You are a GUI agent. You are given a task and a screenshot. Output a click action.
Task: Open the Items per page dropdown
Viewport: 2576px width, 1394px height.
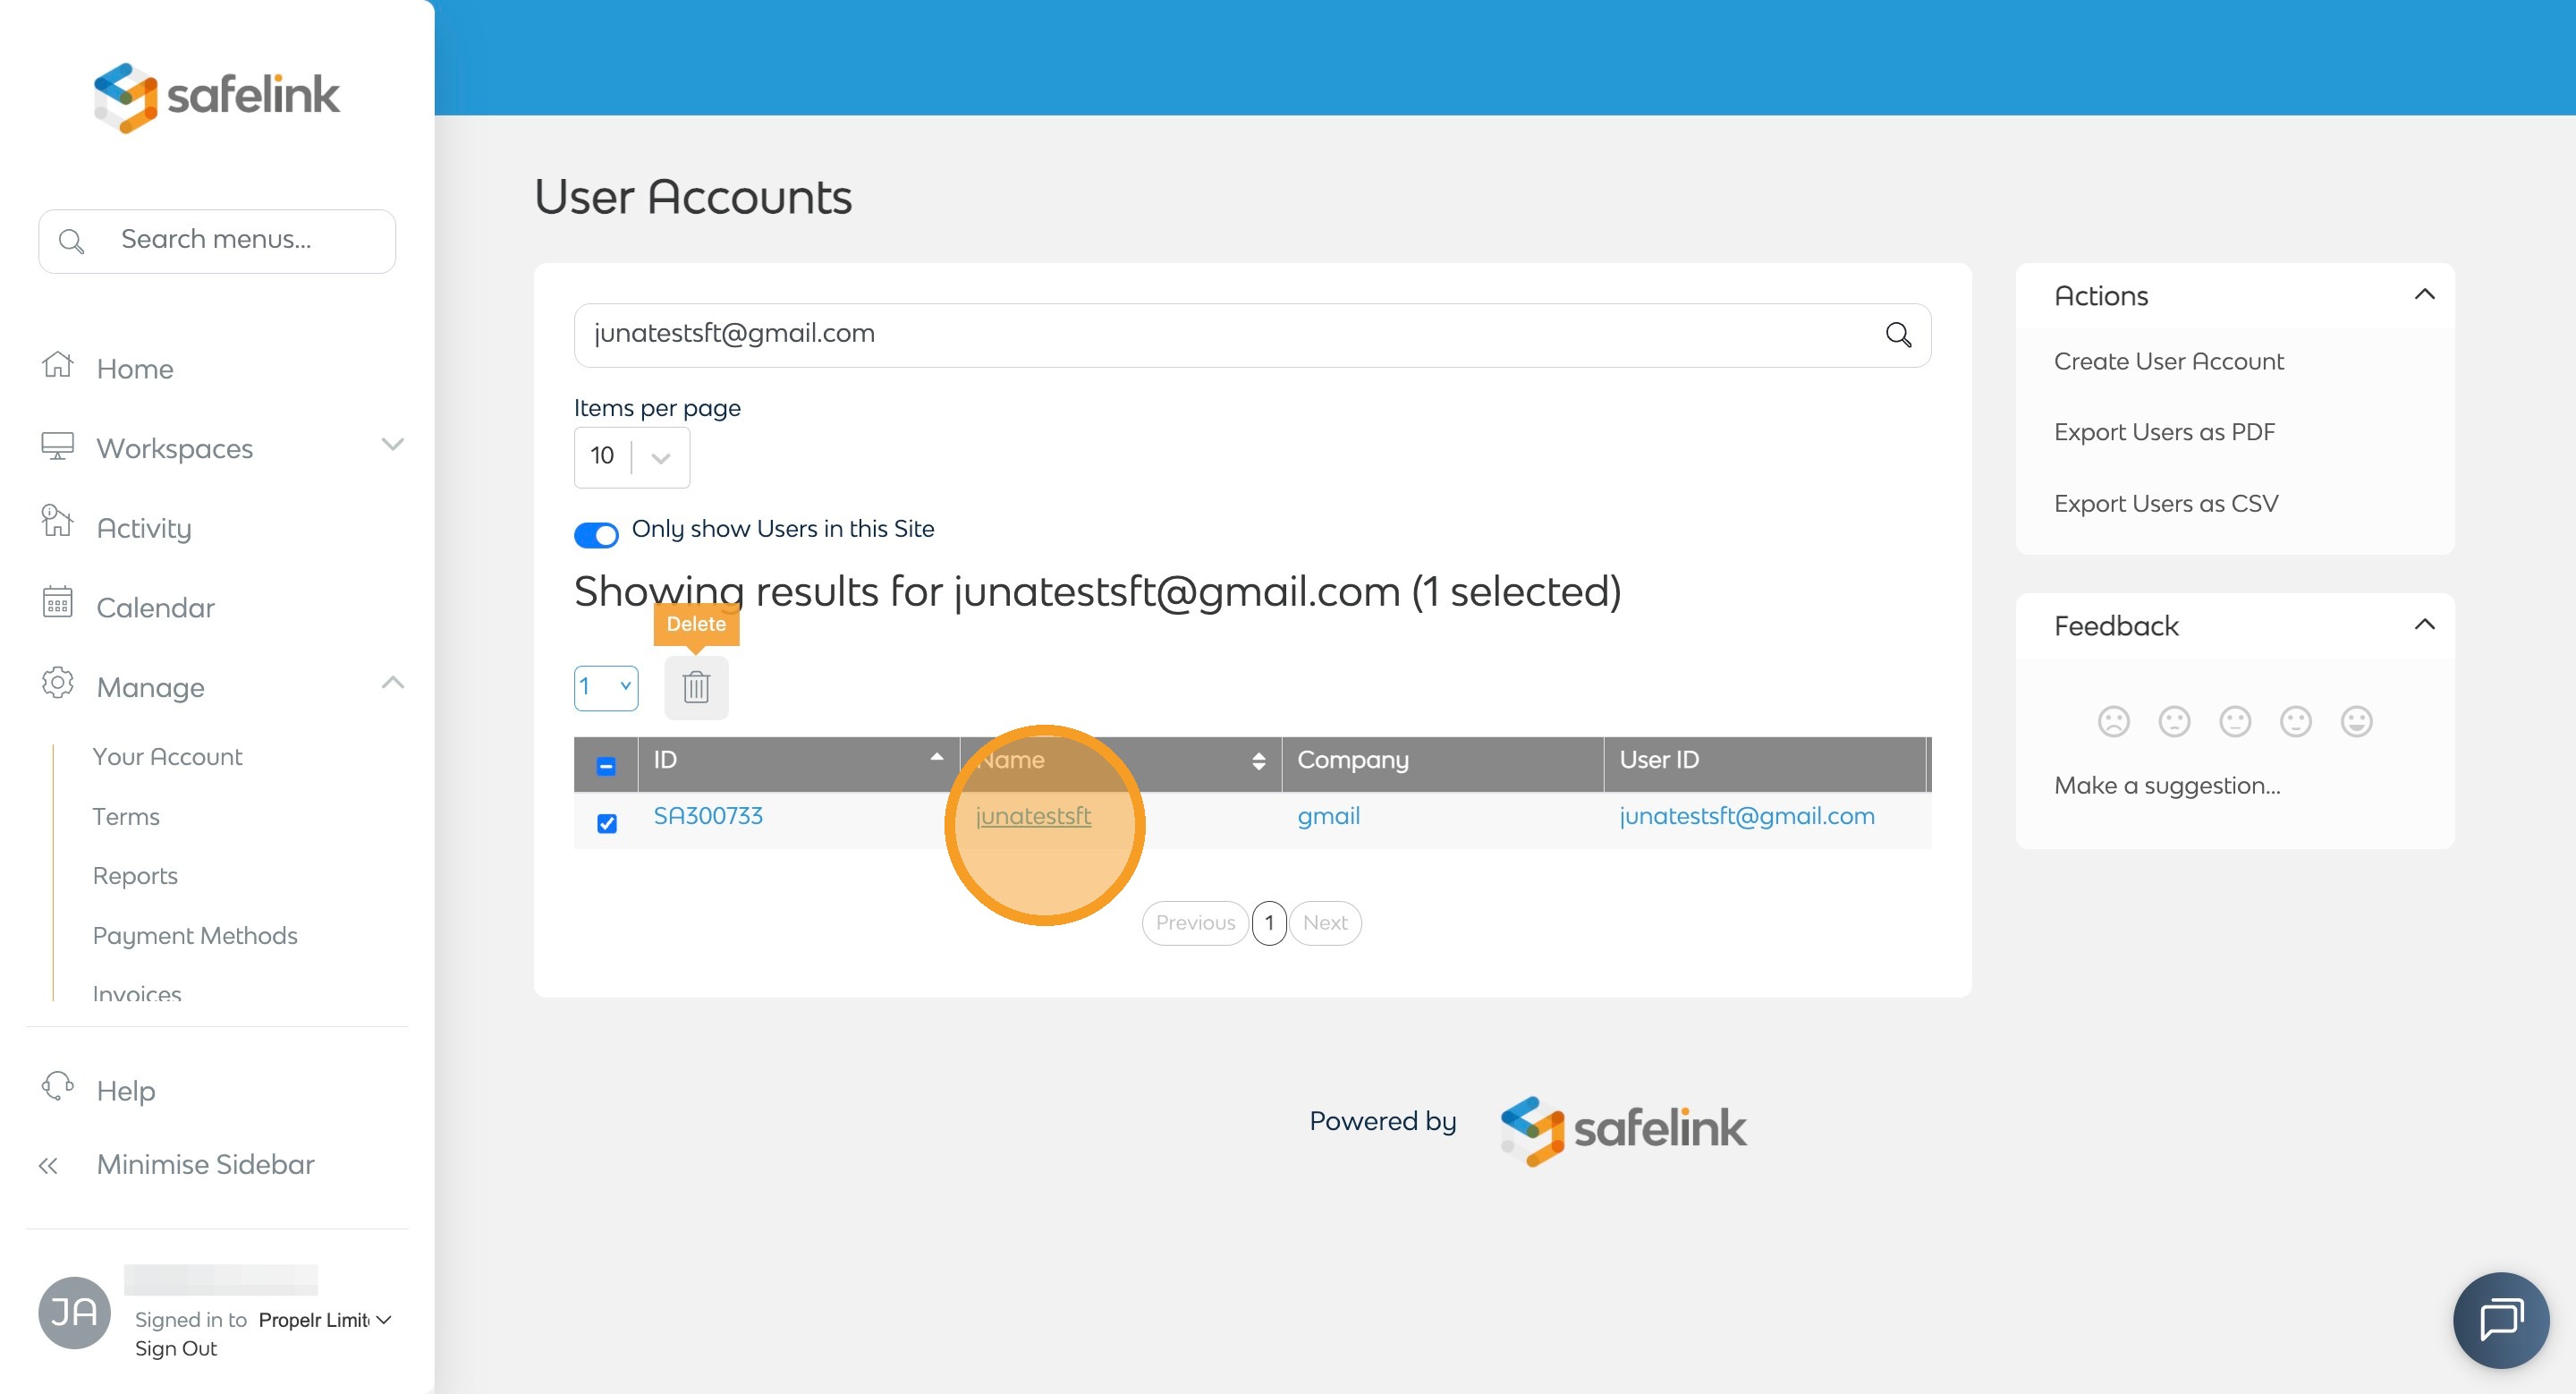pos(632,457)
